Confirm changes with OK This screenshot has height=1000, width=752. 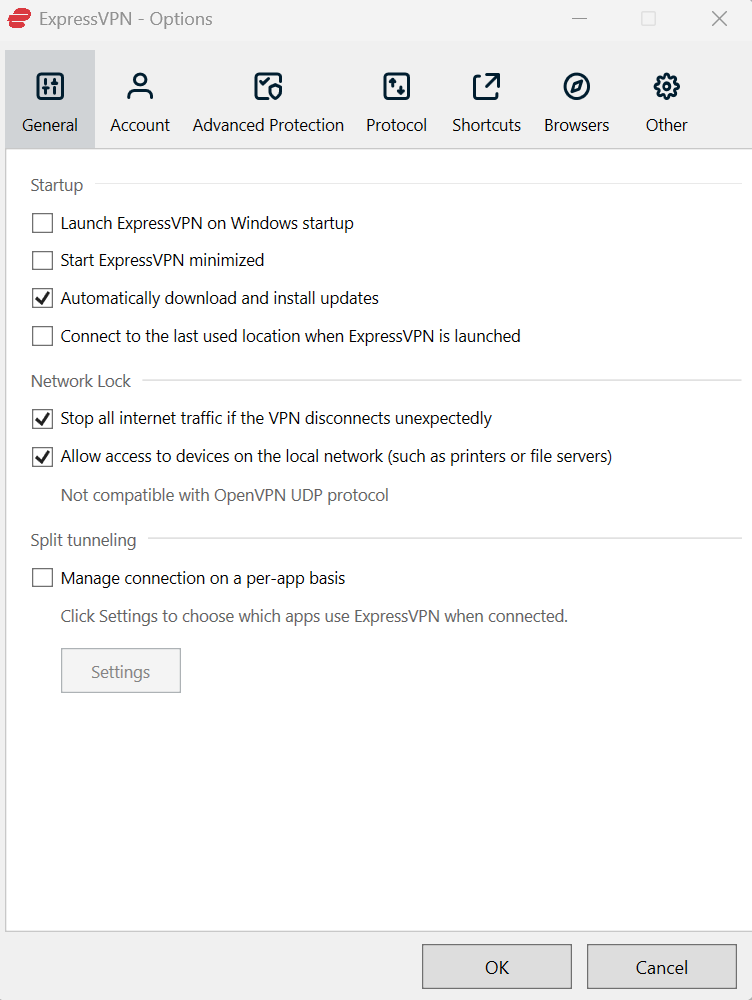[x=496, y=966]
